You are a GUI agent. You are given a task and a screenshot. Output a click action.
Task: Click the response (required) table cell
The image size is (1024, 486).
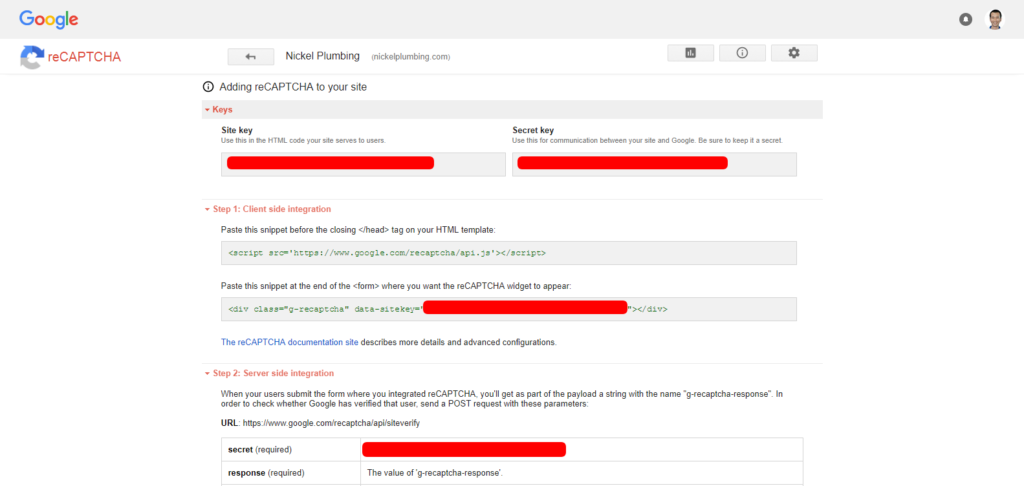tap(291, 473)
